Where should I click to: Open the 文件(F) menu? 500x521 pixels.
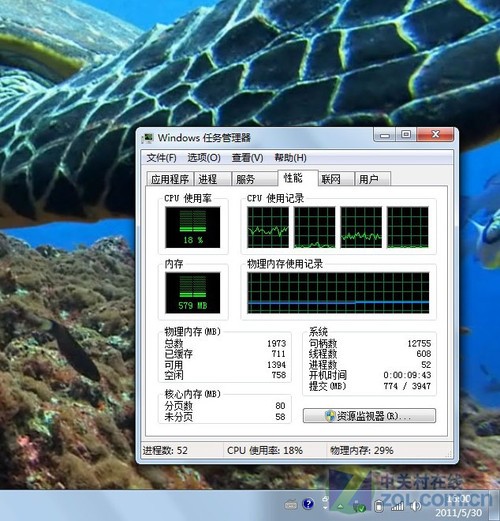(161, 158)
